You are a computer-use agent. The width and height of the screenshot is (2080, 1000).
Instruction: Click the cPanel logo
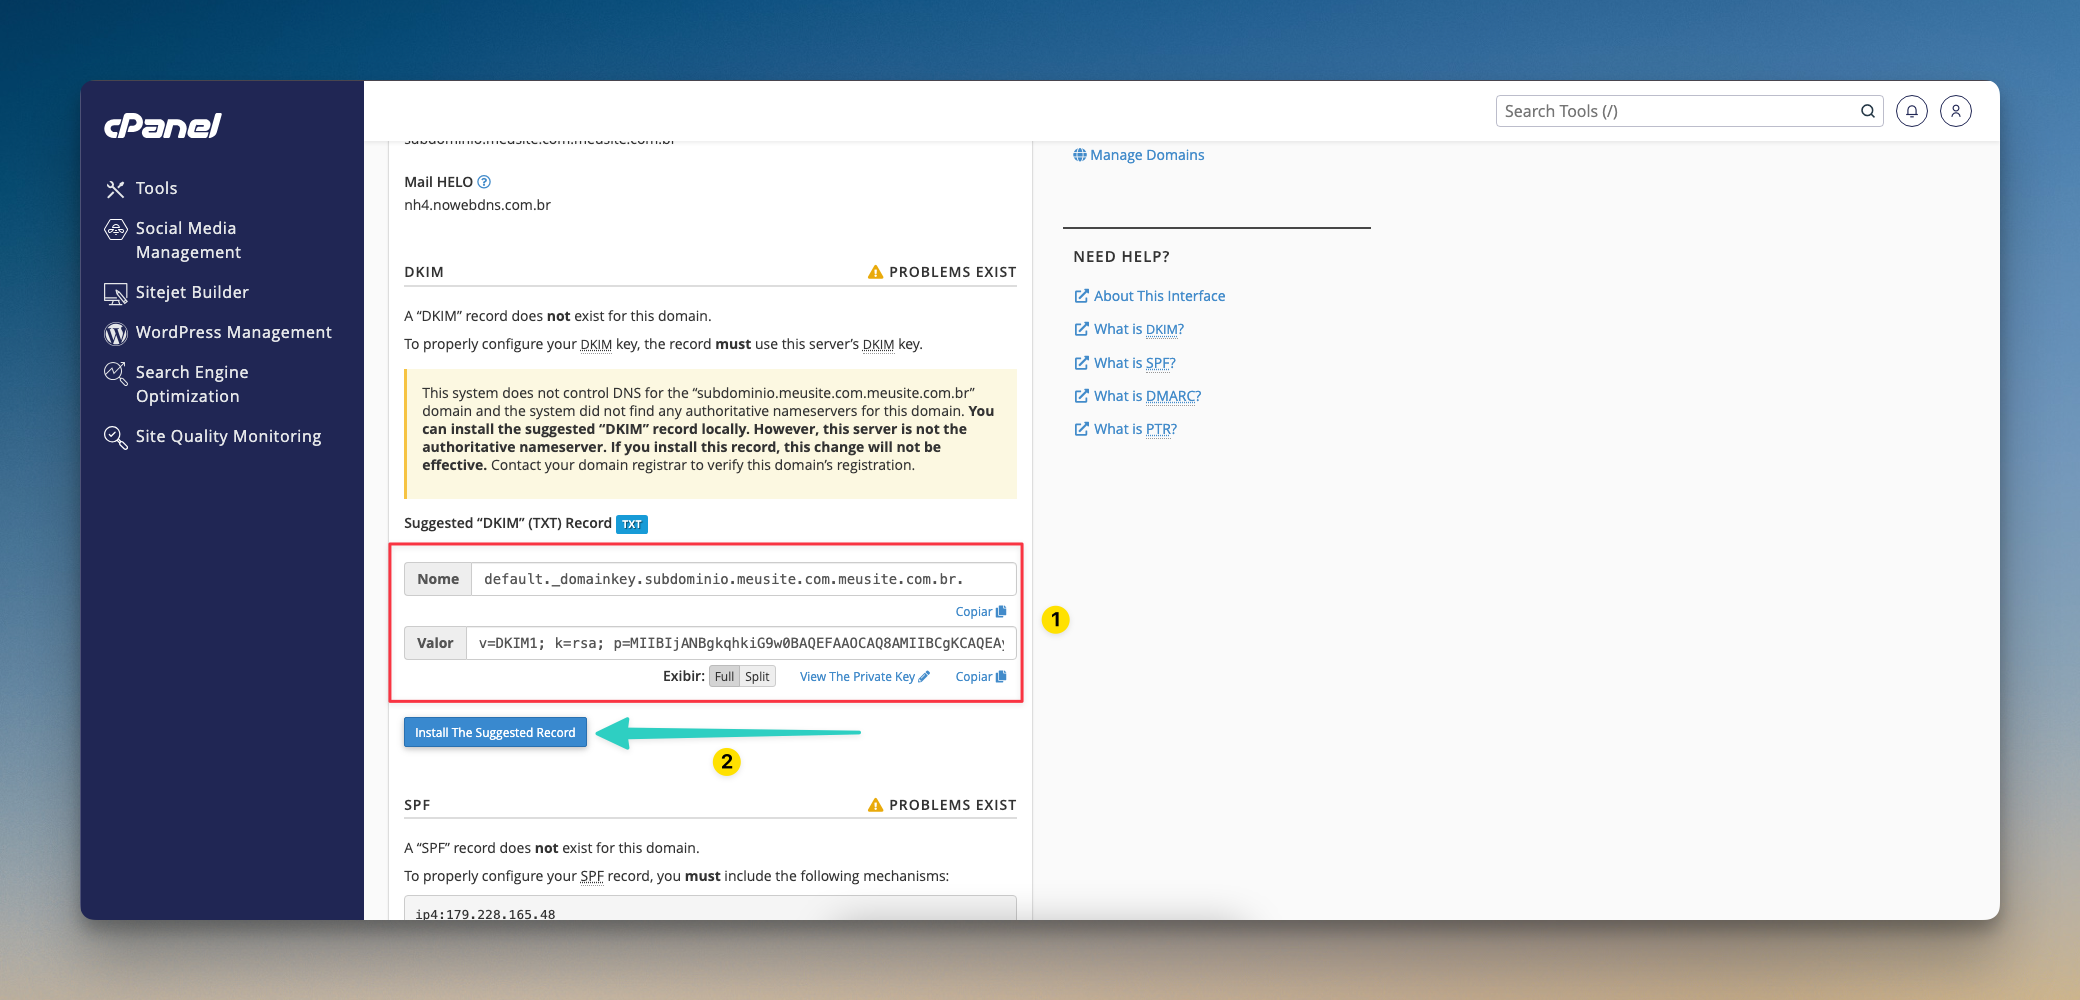(x=163, y=126)
